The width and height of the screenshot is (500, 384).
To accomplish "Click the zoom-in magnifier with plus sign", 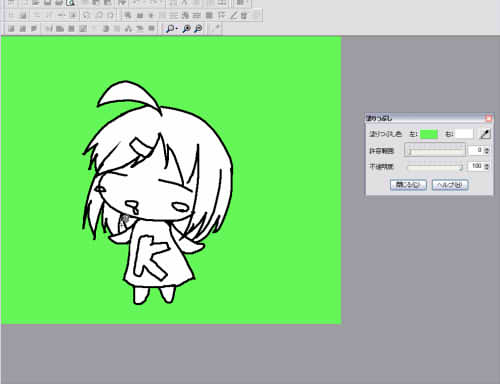I will 187,29.
